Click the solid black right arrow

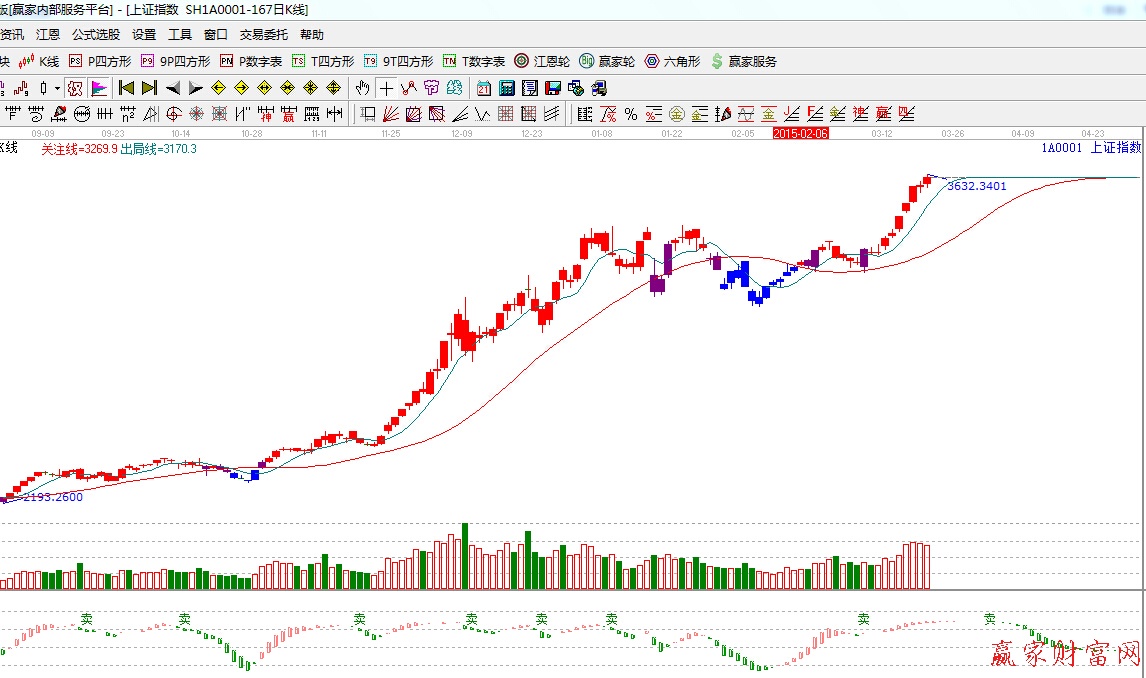(196, 88)
